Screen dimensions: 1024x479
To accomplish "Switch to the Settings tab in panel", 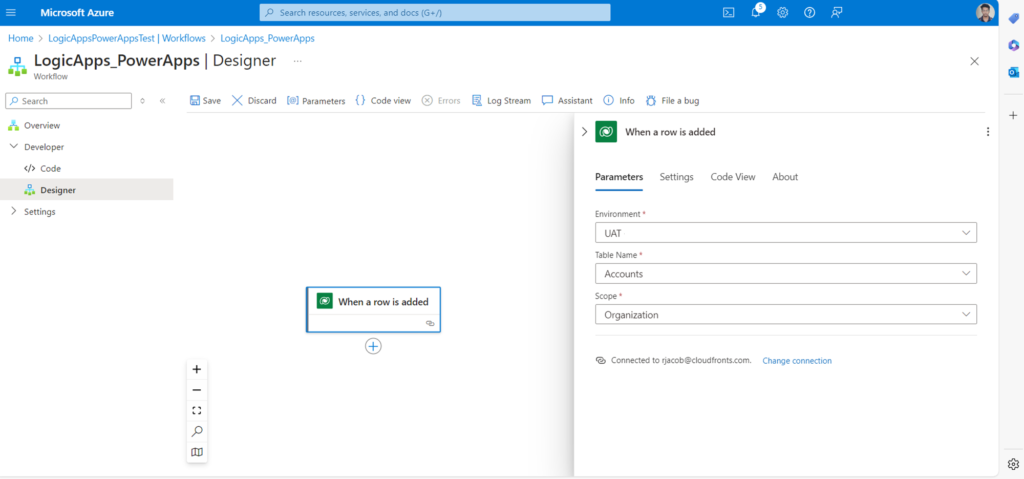I will point(677,177).
